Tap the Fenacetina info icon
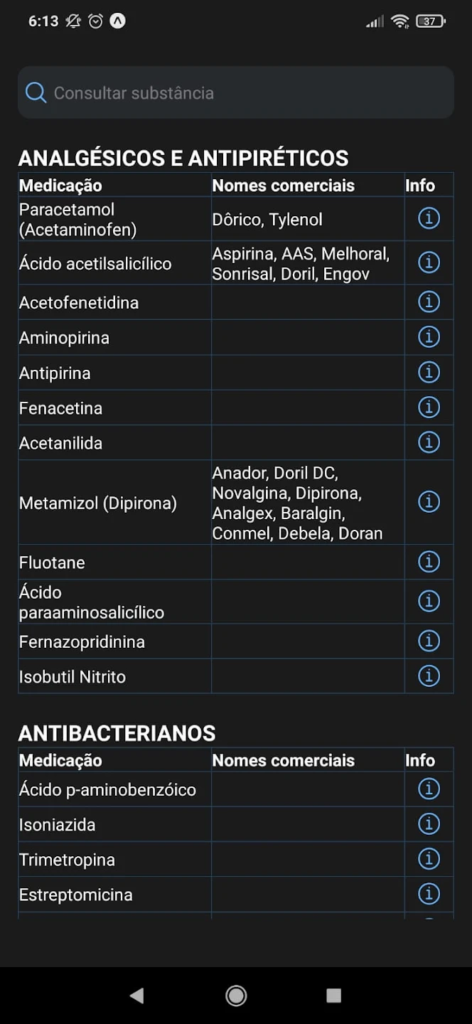The width and height of the screenshot is (472, 1024). click(x=429, y=408)
